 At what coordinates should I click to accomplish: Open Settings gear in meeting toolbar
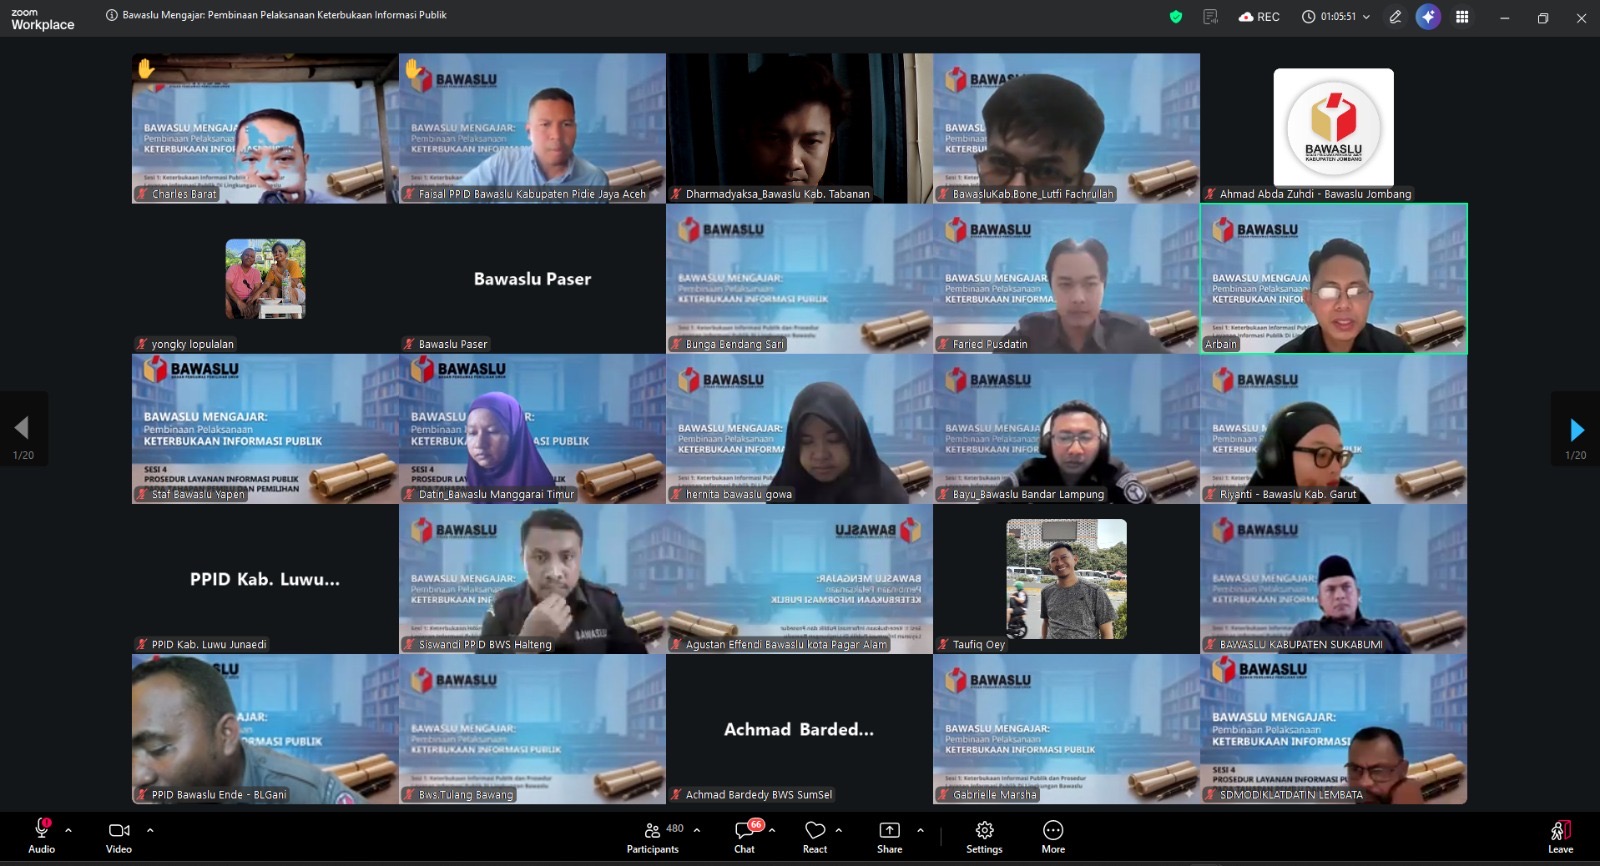click(x=984, y=837)
